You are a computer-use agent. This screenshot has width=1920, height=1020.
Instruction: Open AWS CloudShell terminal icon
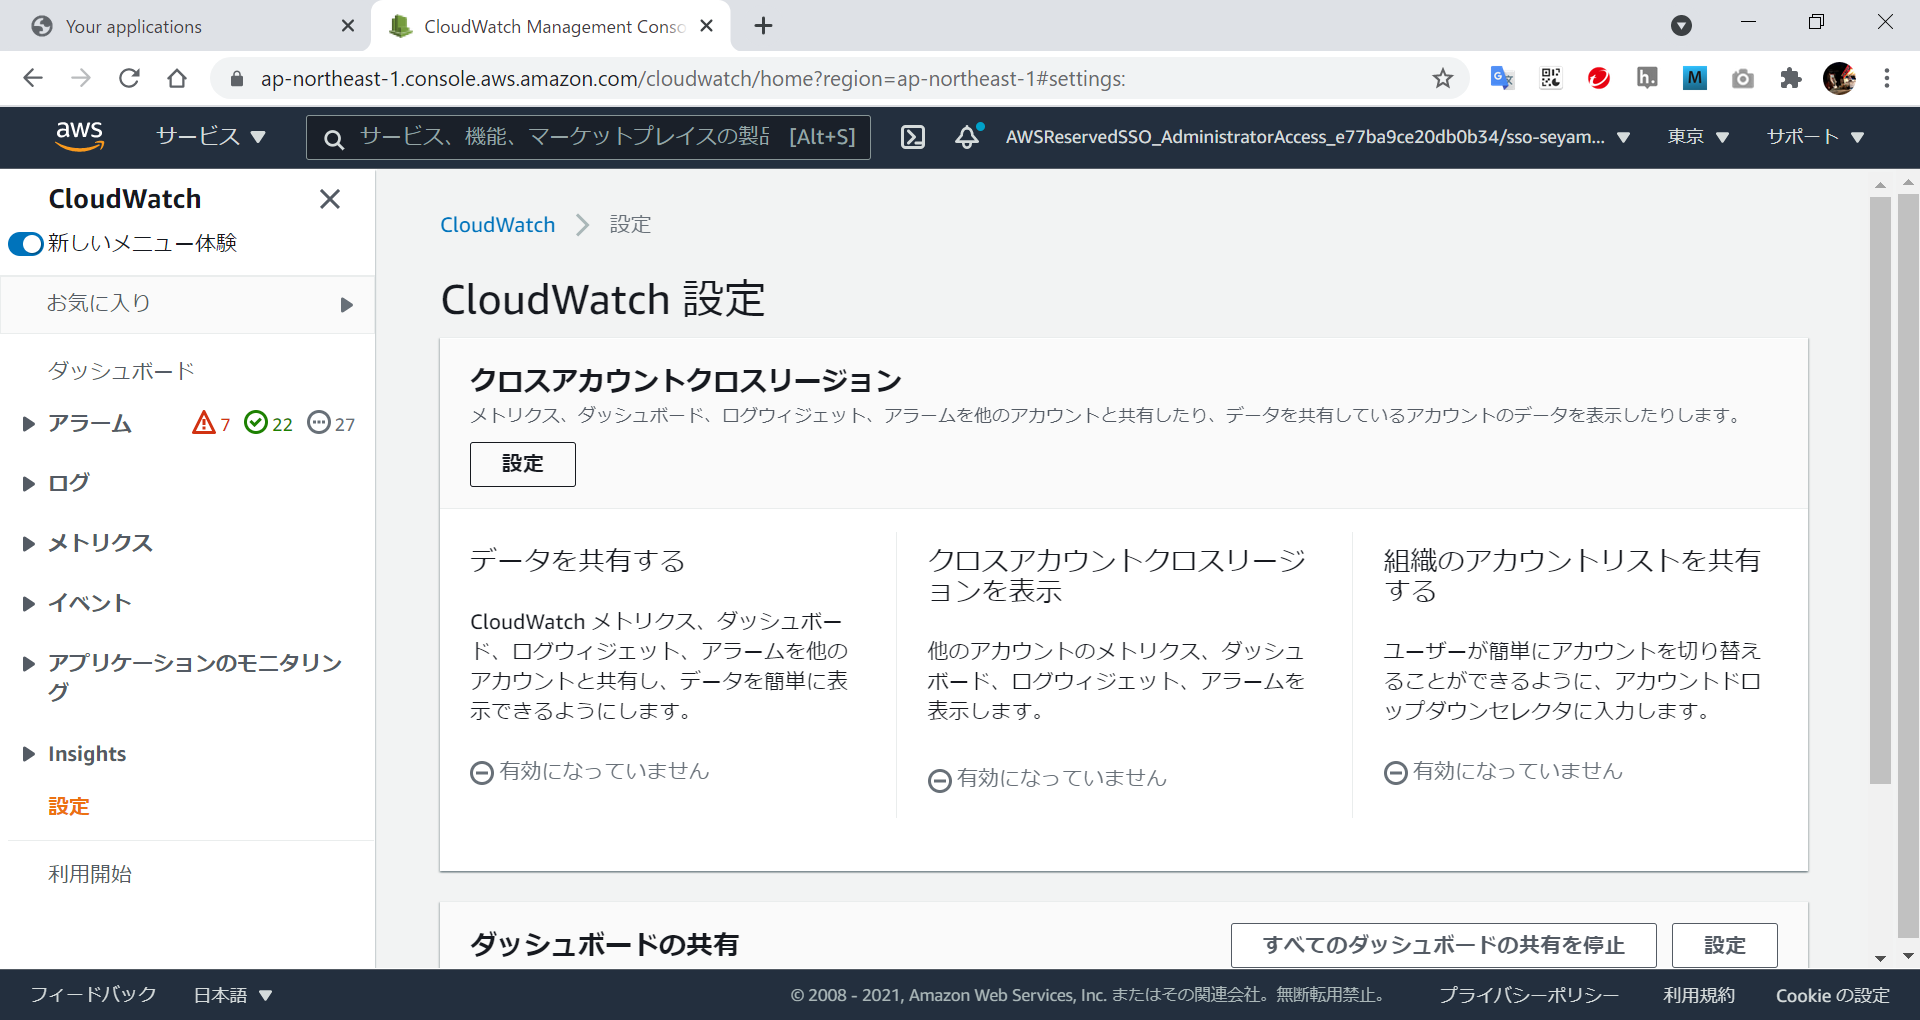(x=912, y=137)
